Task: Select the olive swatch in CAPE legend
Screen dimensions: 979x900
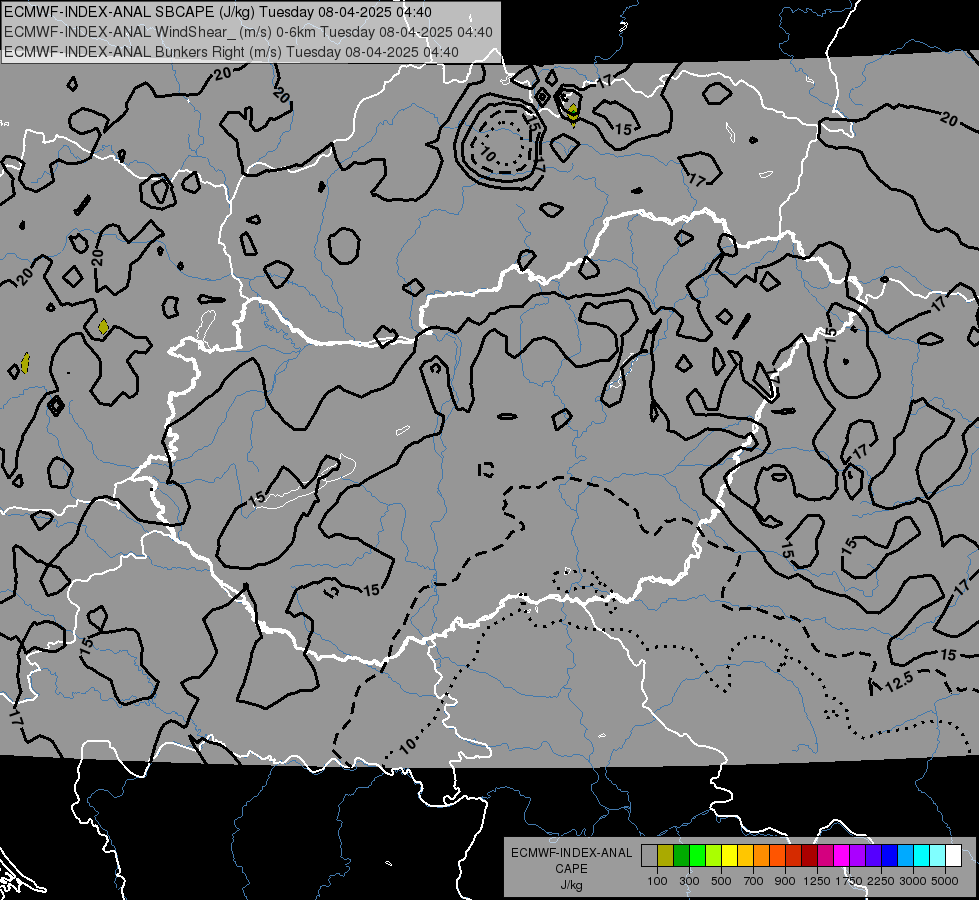Action: point(665,856)
